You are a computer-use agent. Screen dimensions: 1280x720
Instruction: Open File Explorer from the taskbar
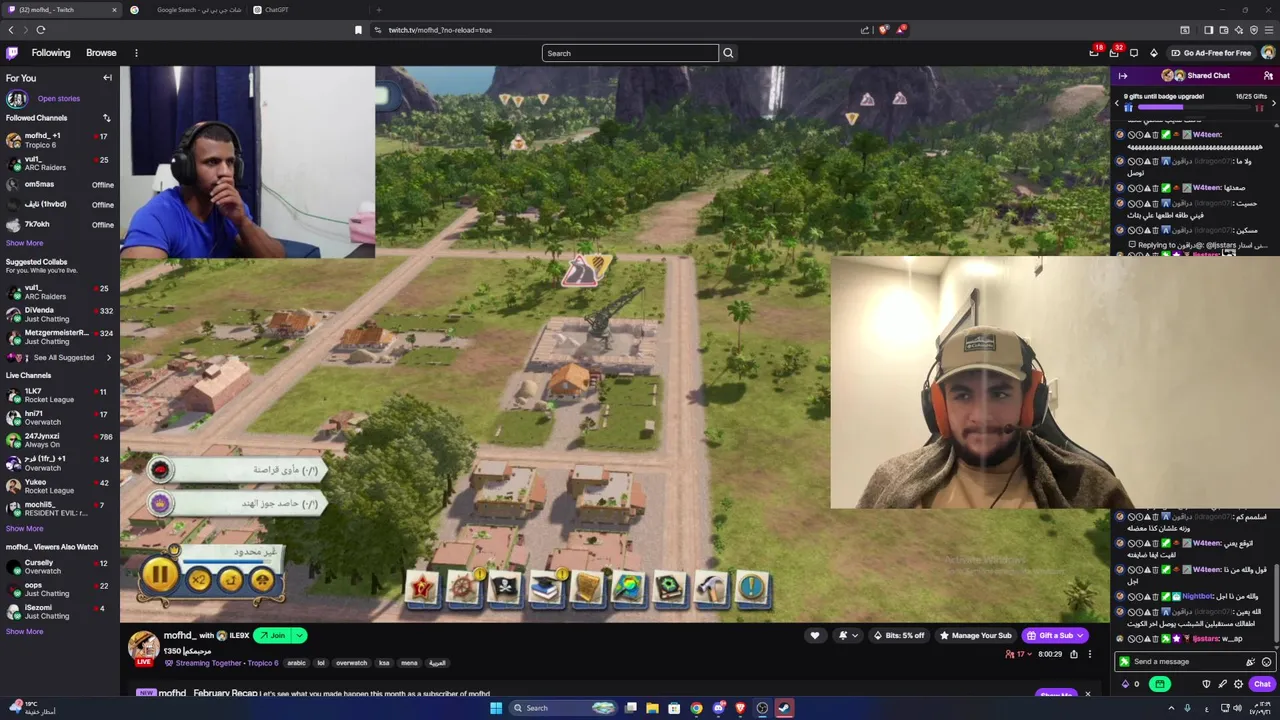click(652, 708)
